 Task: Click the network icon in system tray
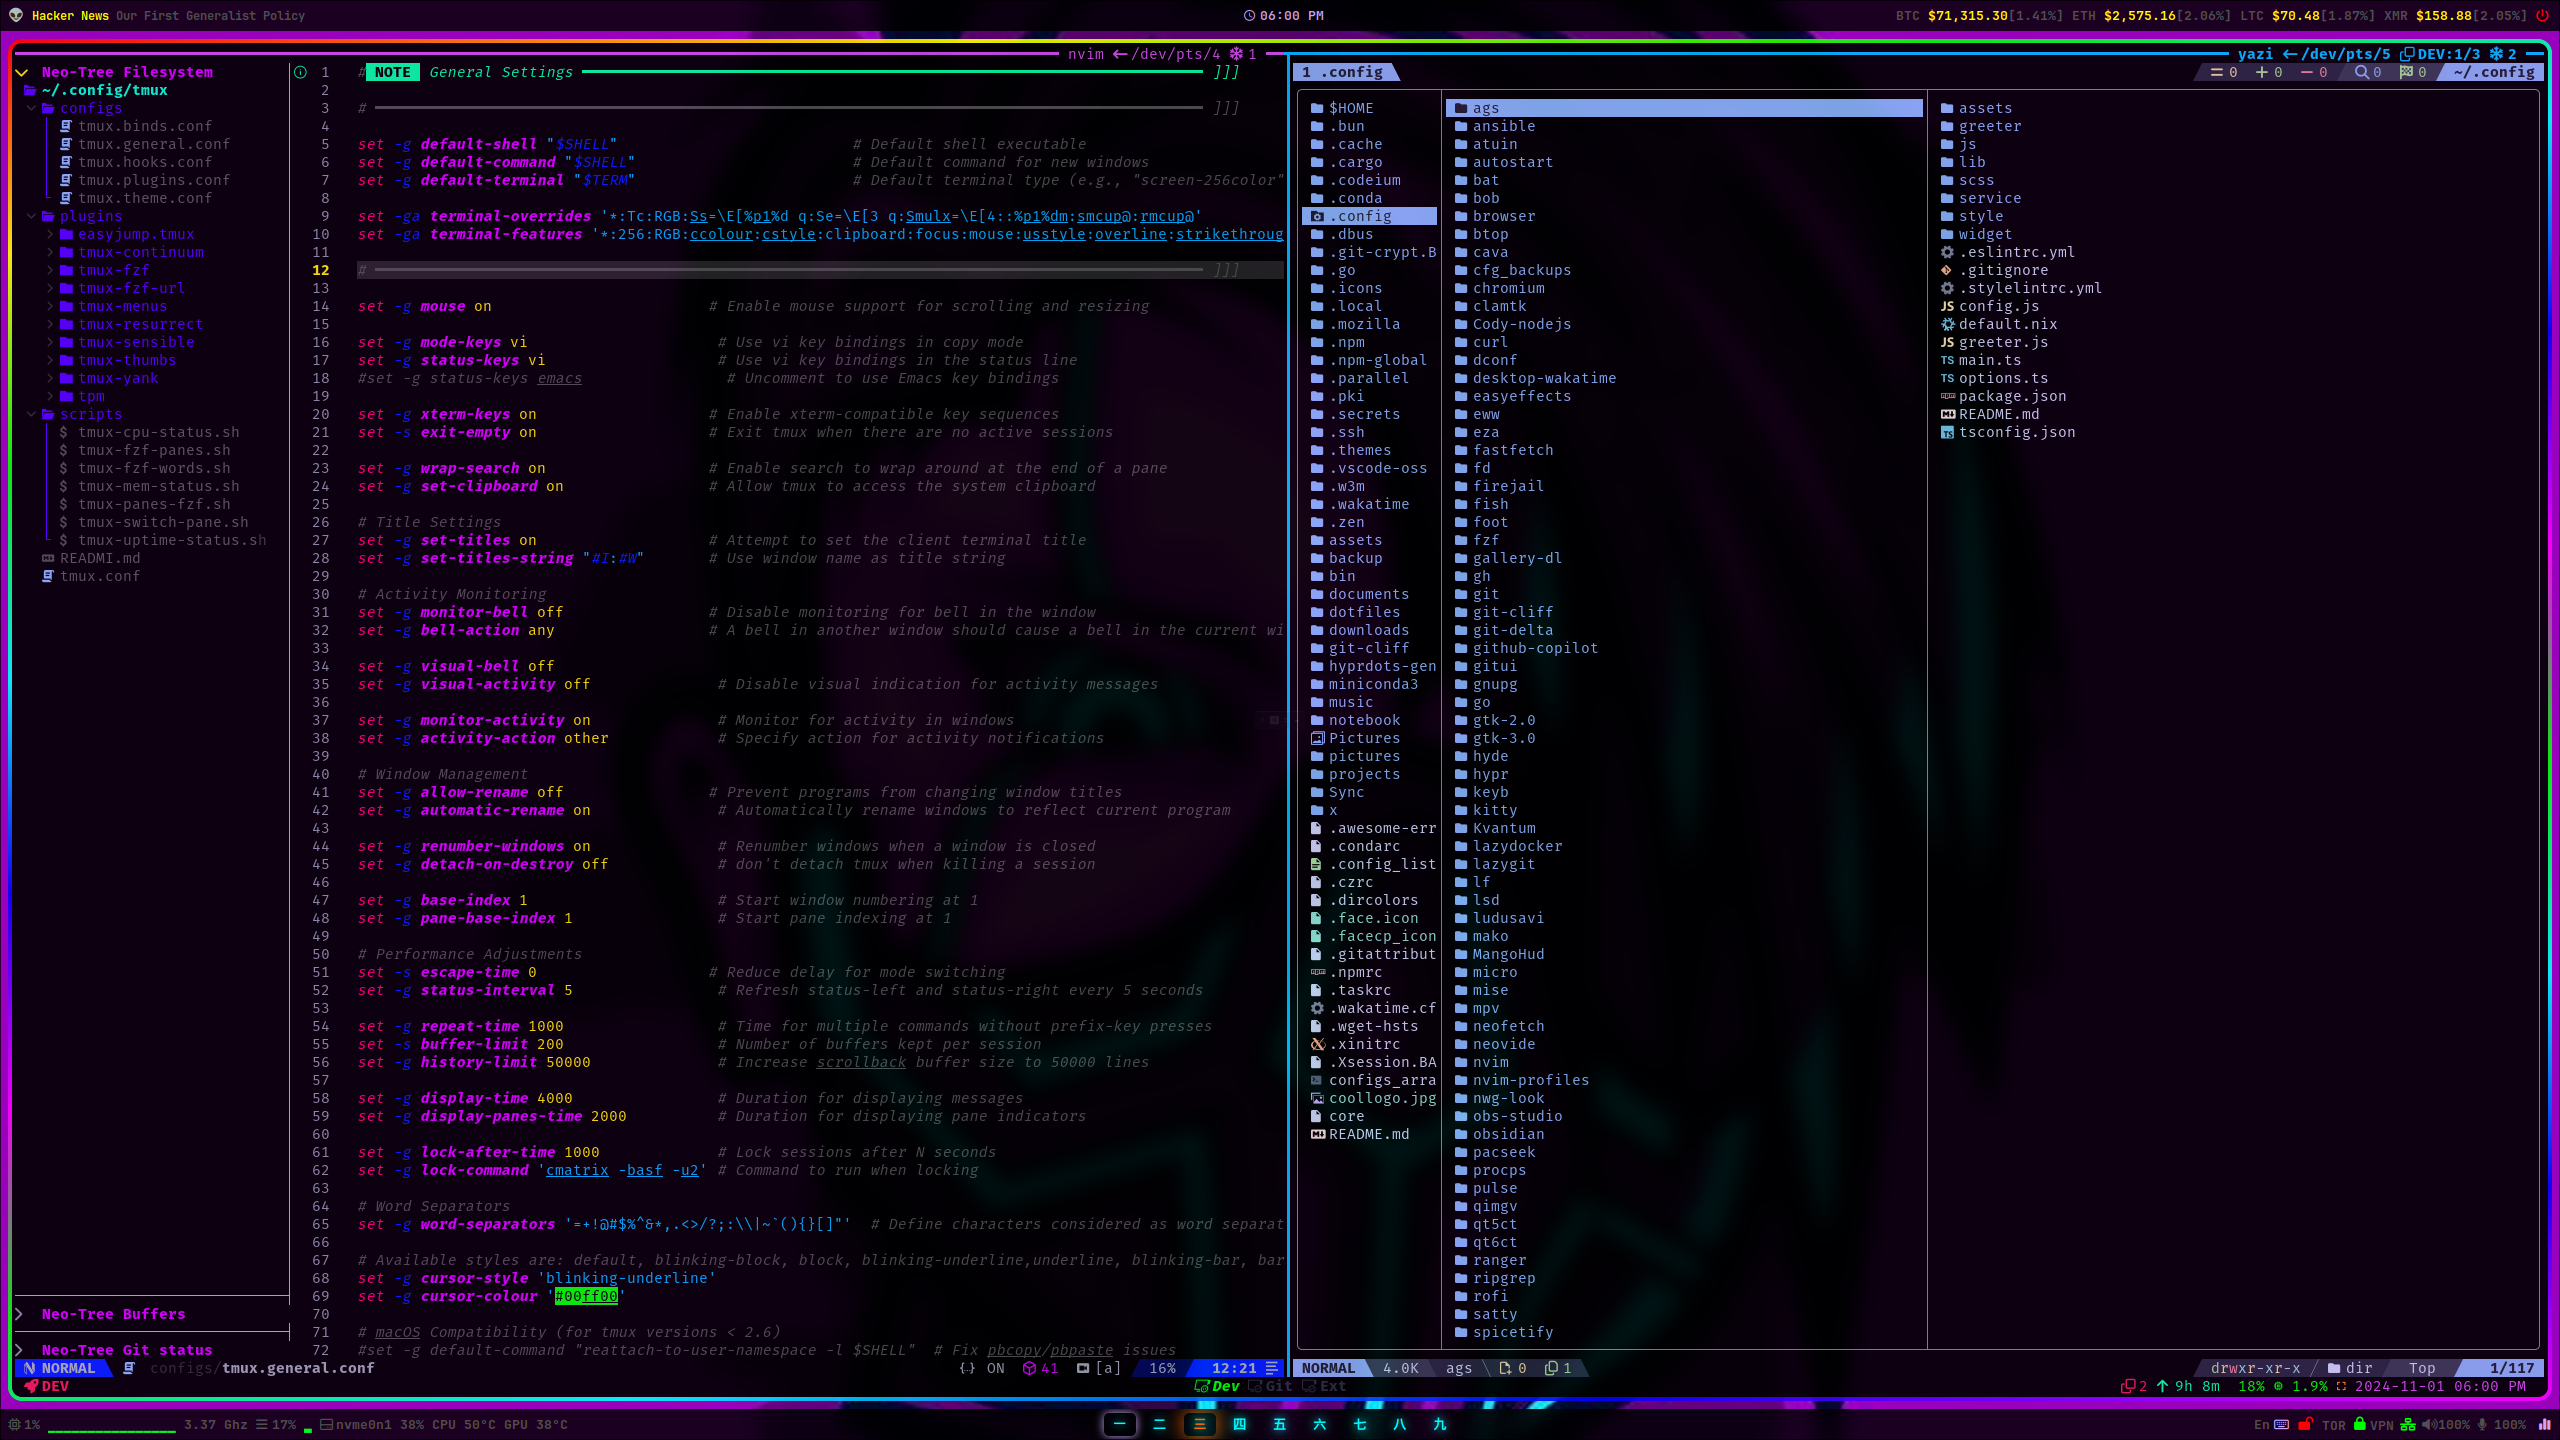(2407, 1424)
